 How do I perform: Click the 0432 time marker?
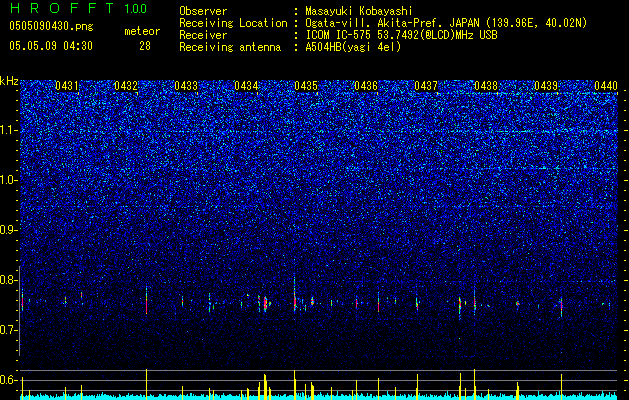coord(126,86)
